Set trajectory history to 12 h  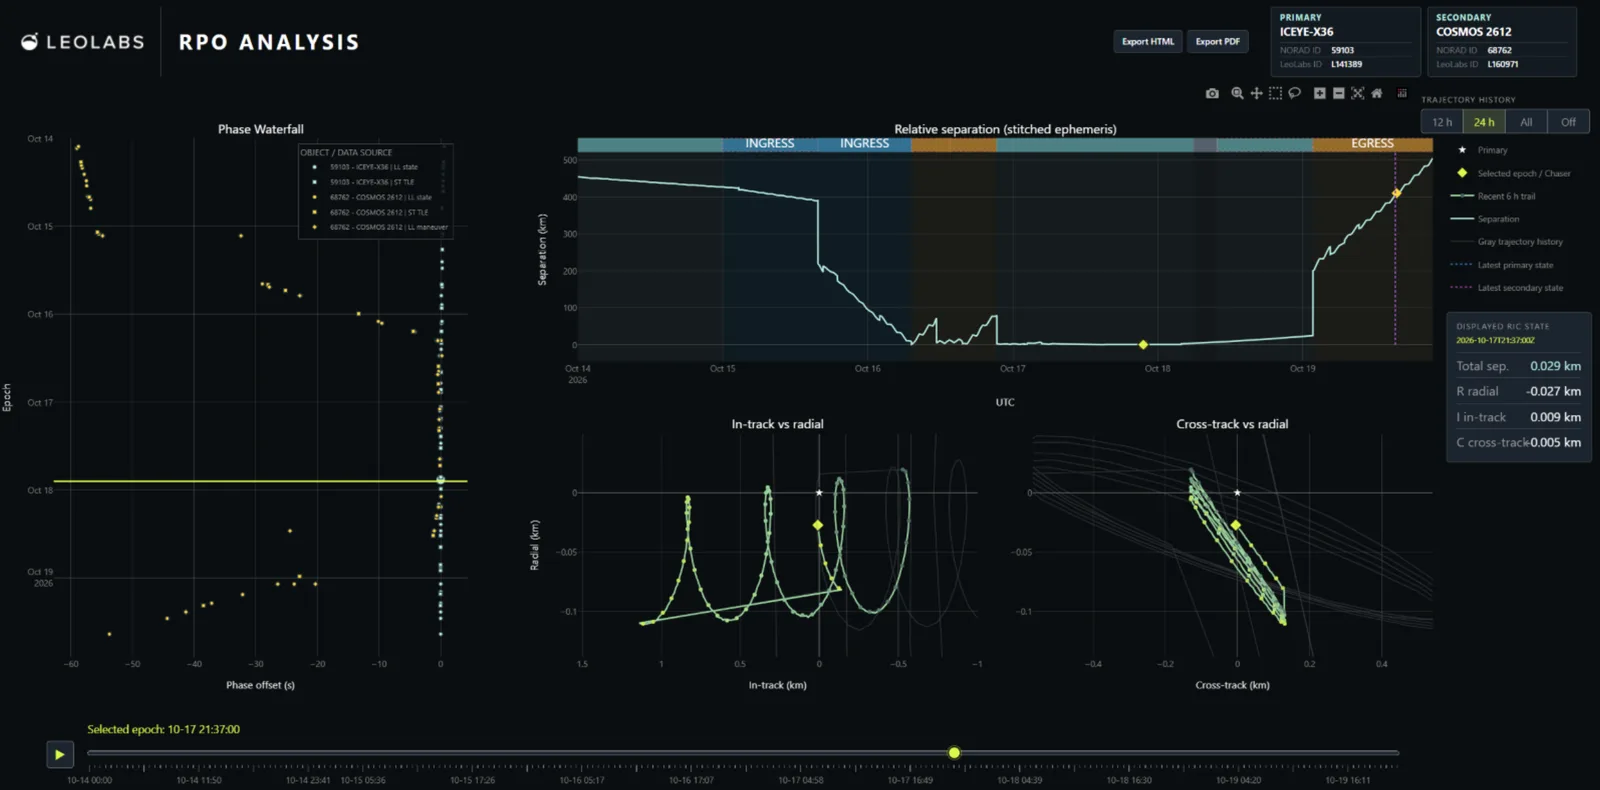pyautogui.click(x=1442, y=122)
